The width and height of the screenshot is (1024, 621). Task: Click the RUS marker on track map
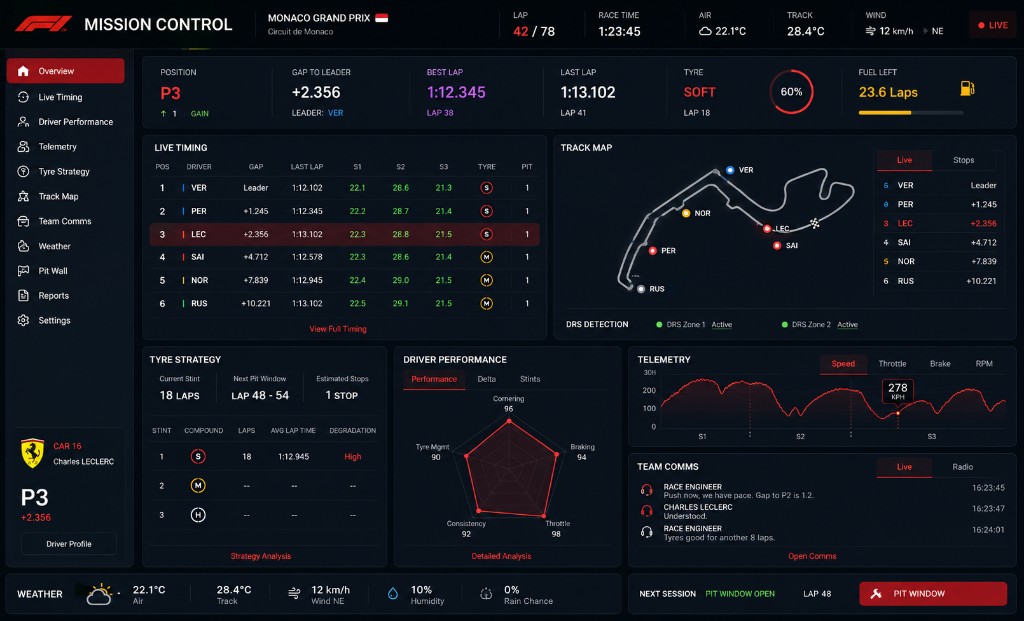coord(641,289)
